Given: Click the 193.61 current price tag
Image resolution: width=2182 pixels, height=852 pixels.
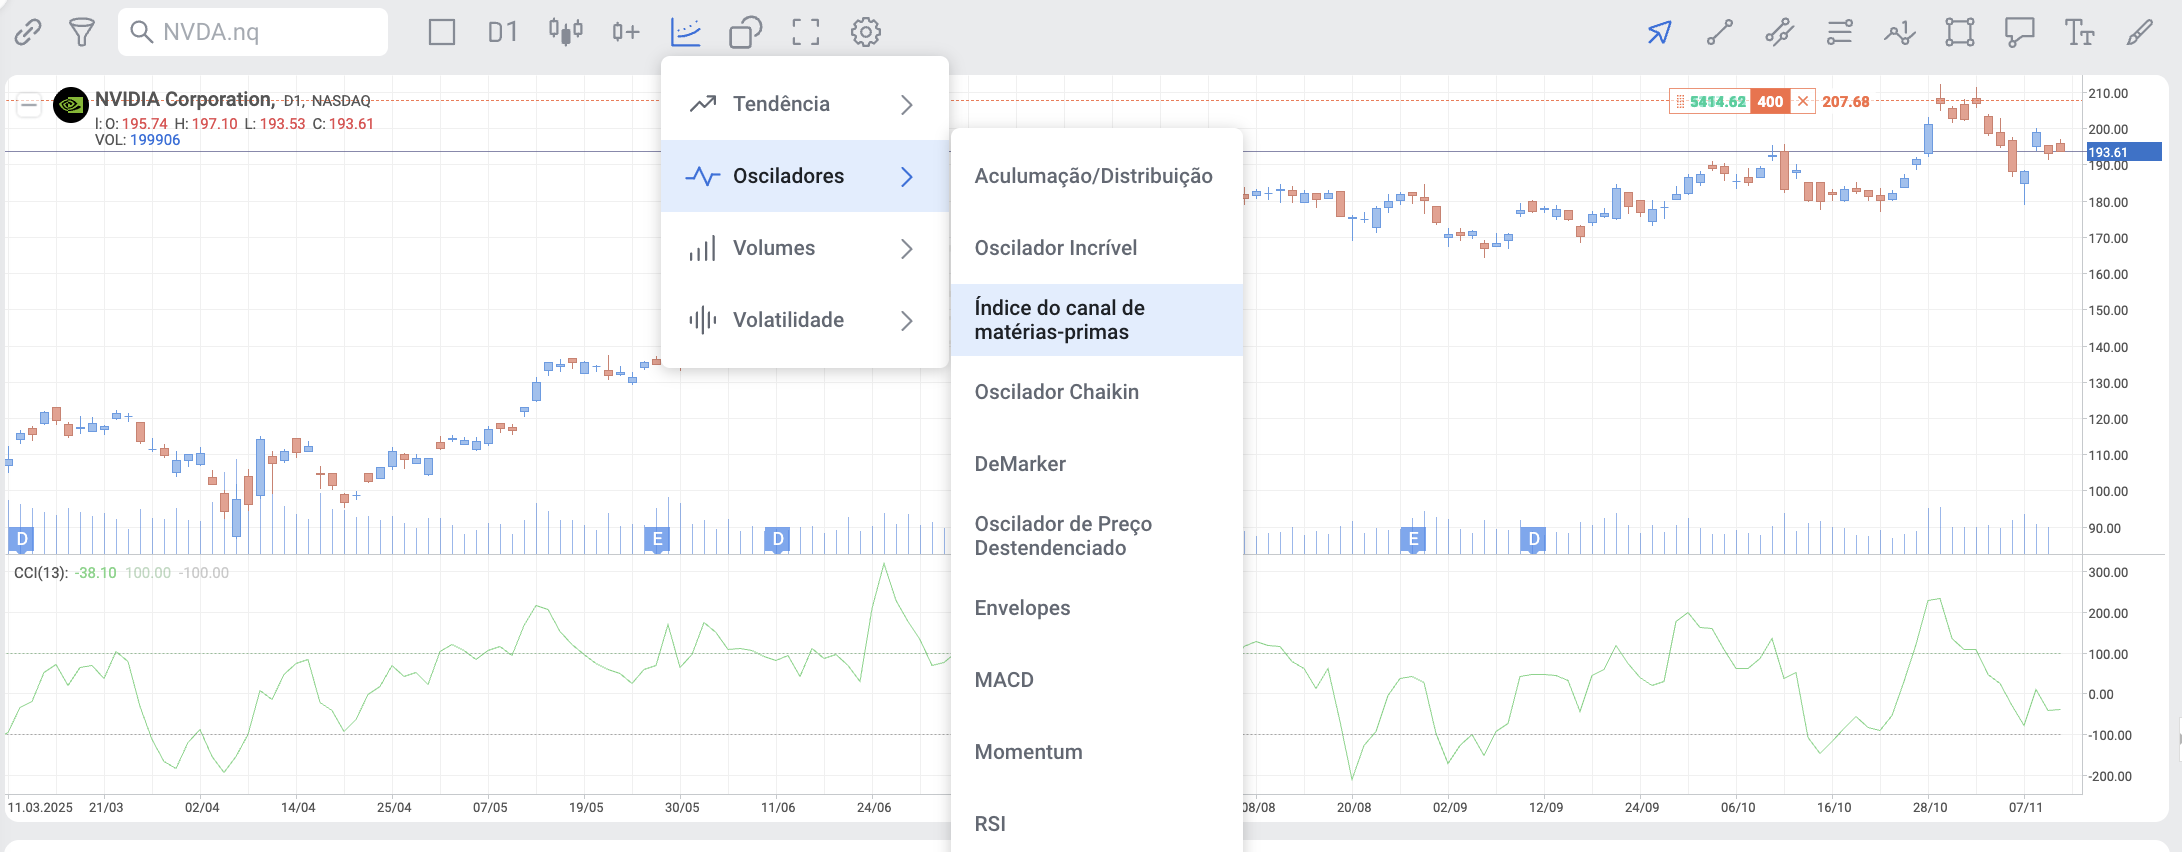Looking at the screenshot, I should pos(2124,152).
